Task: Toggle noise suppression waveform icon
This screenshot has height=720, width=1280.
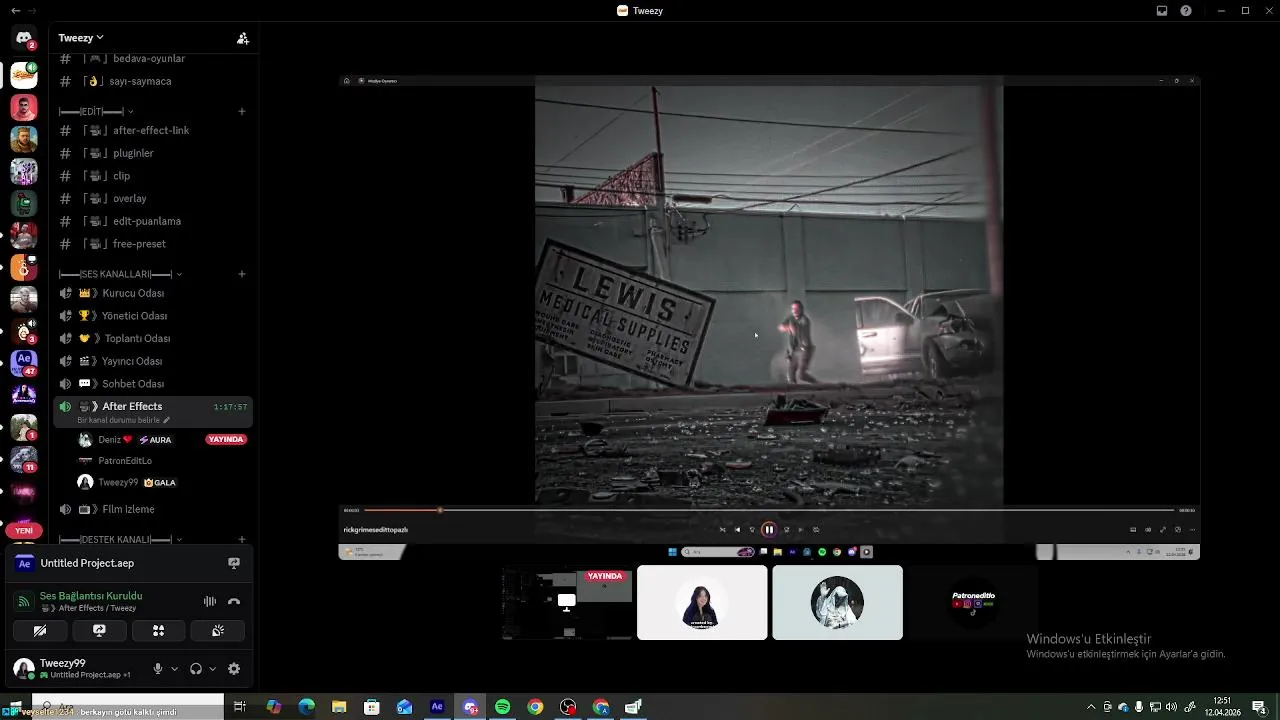Action: click(x=210, y=602)
